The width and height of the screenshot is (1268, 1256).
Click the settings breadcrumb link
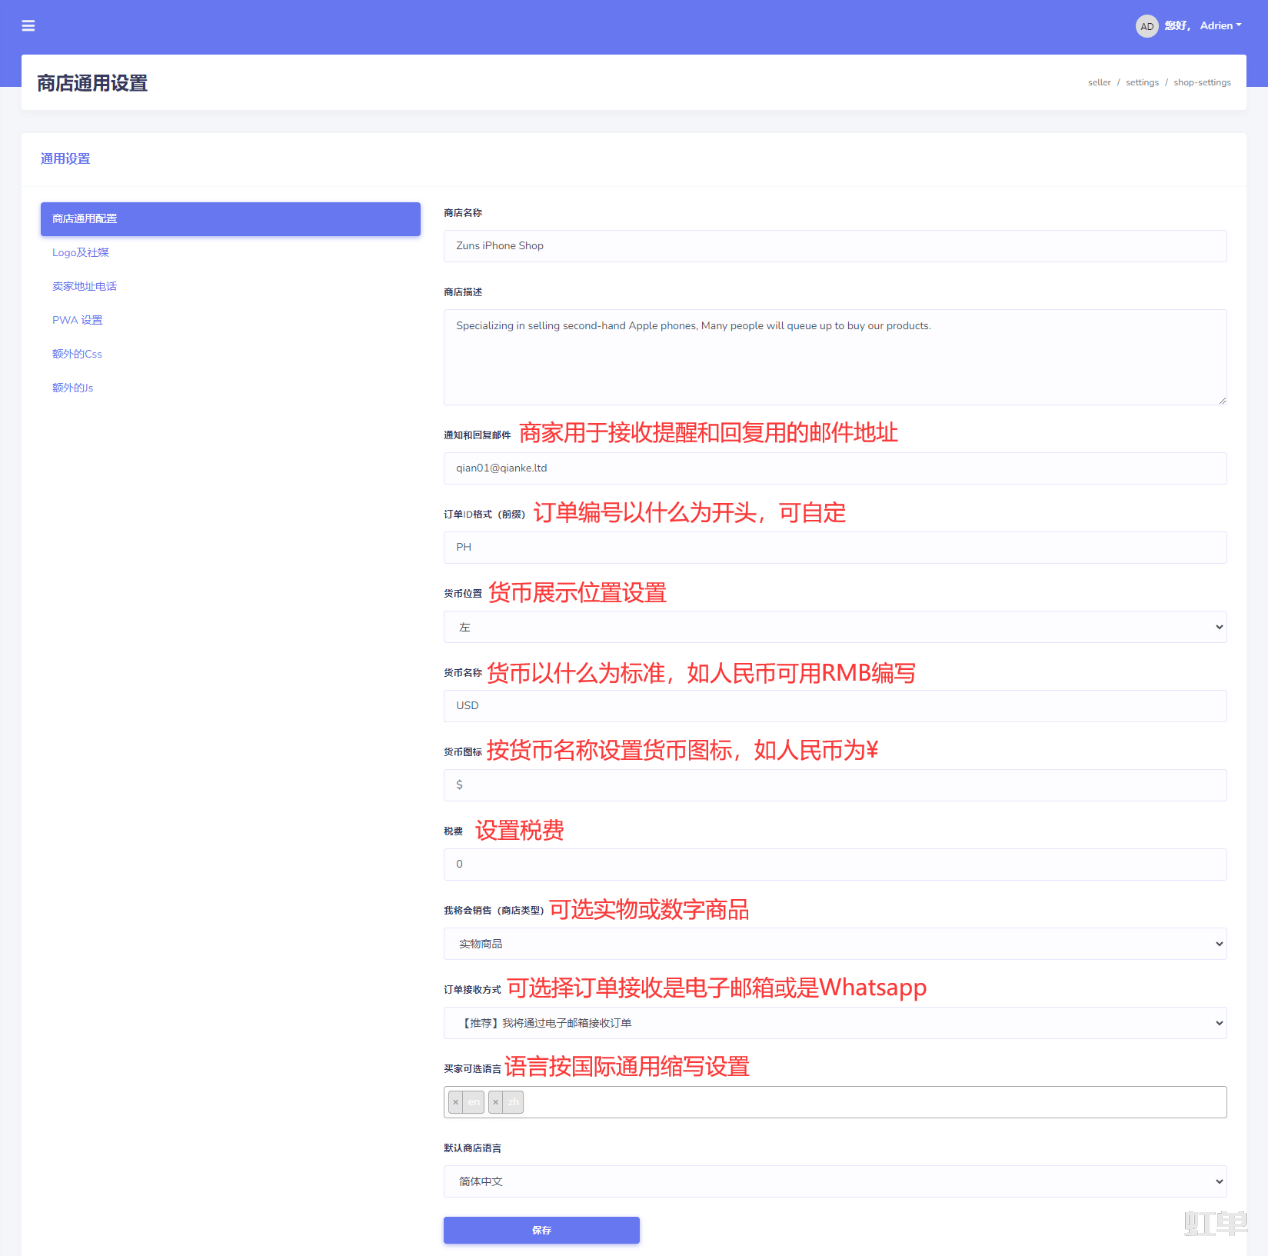pyautogui.click(x=1142, y=83)
